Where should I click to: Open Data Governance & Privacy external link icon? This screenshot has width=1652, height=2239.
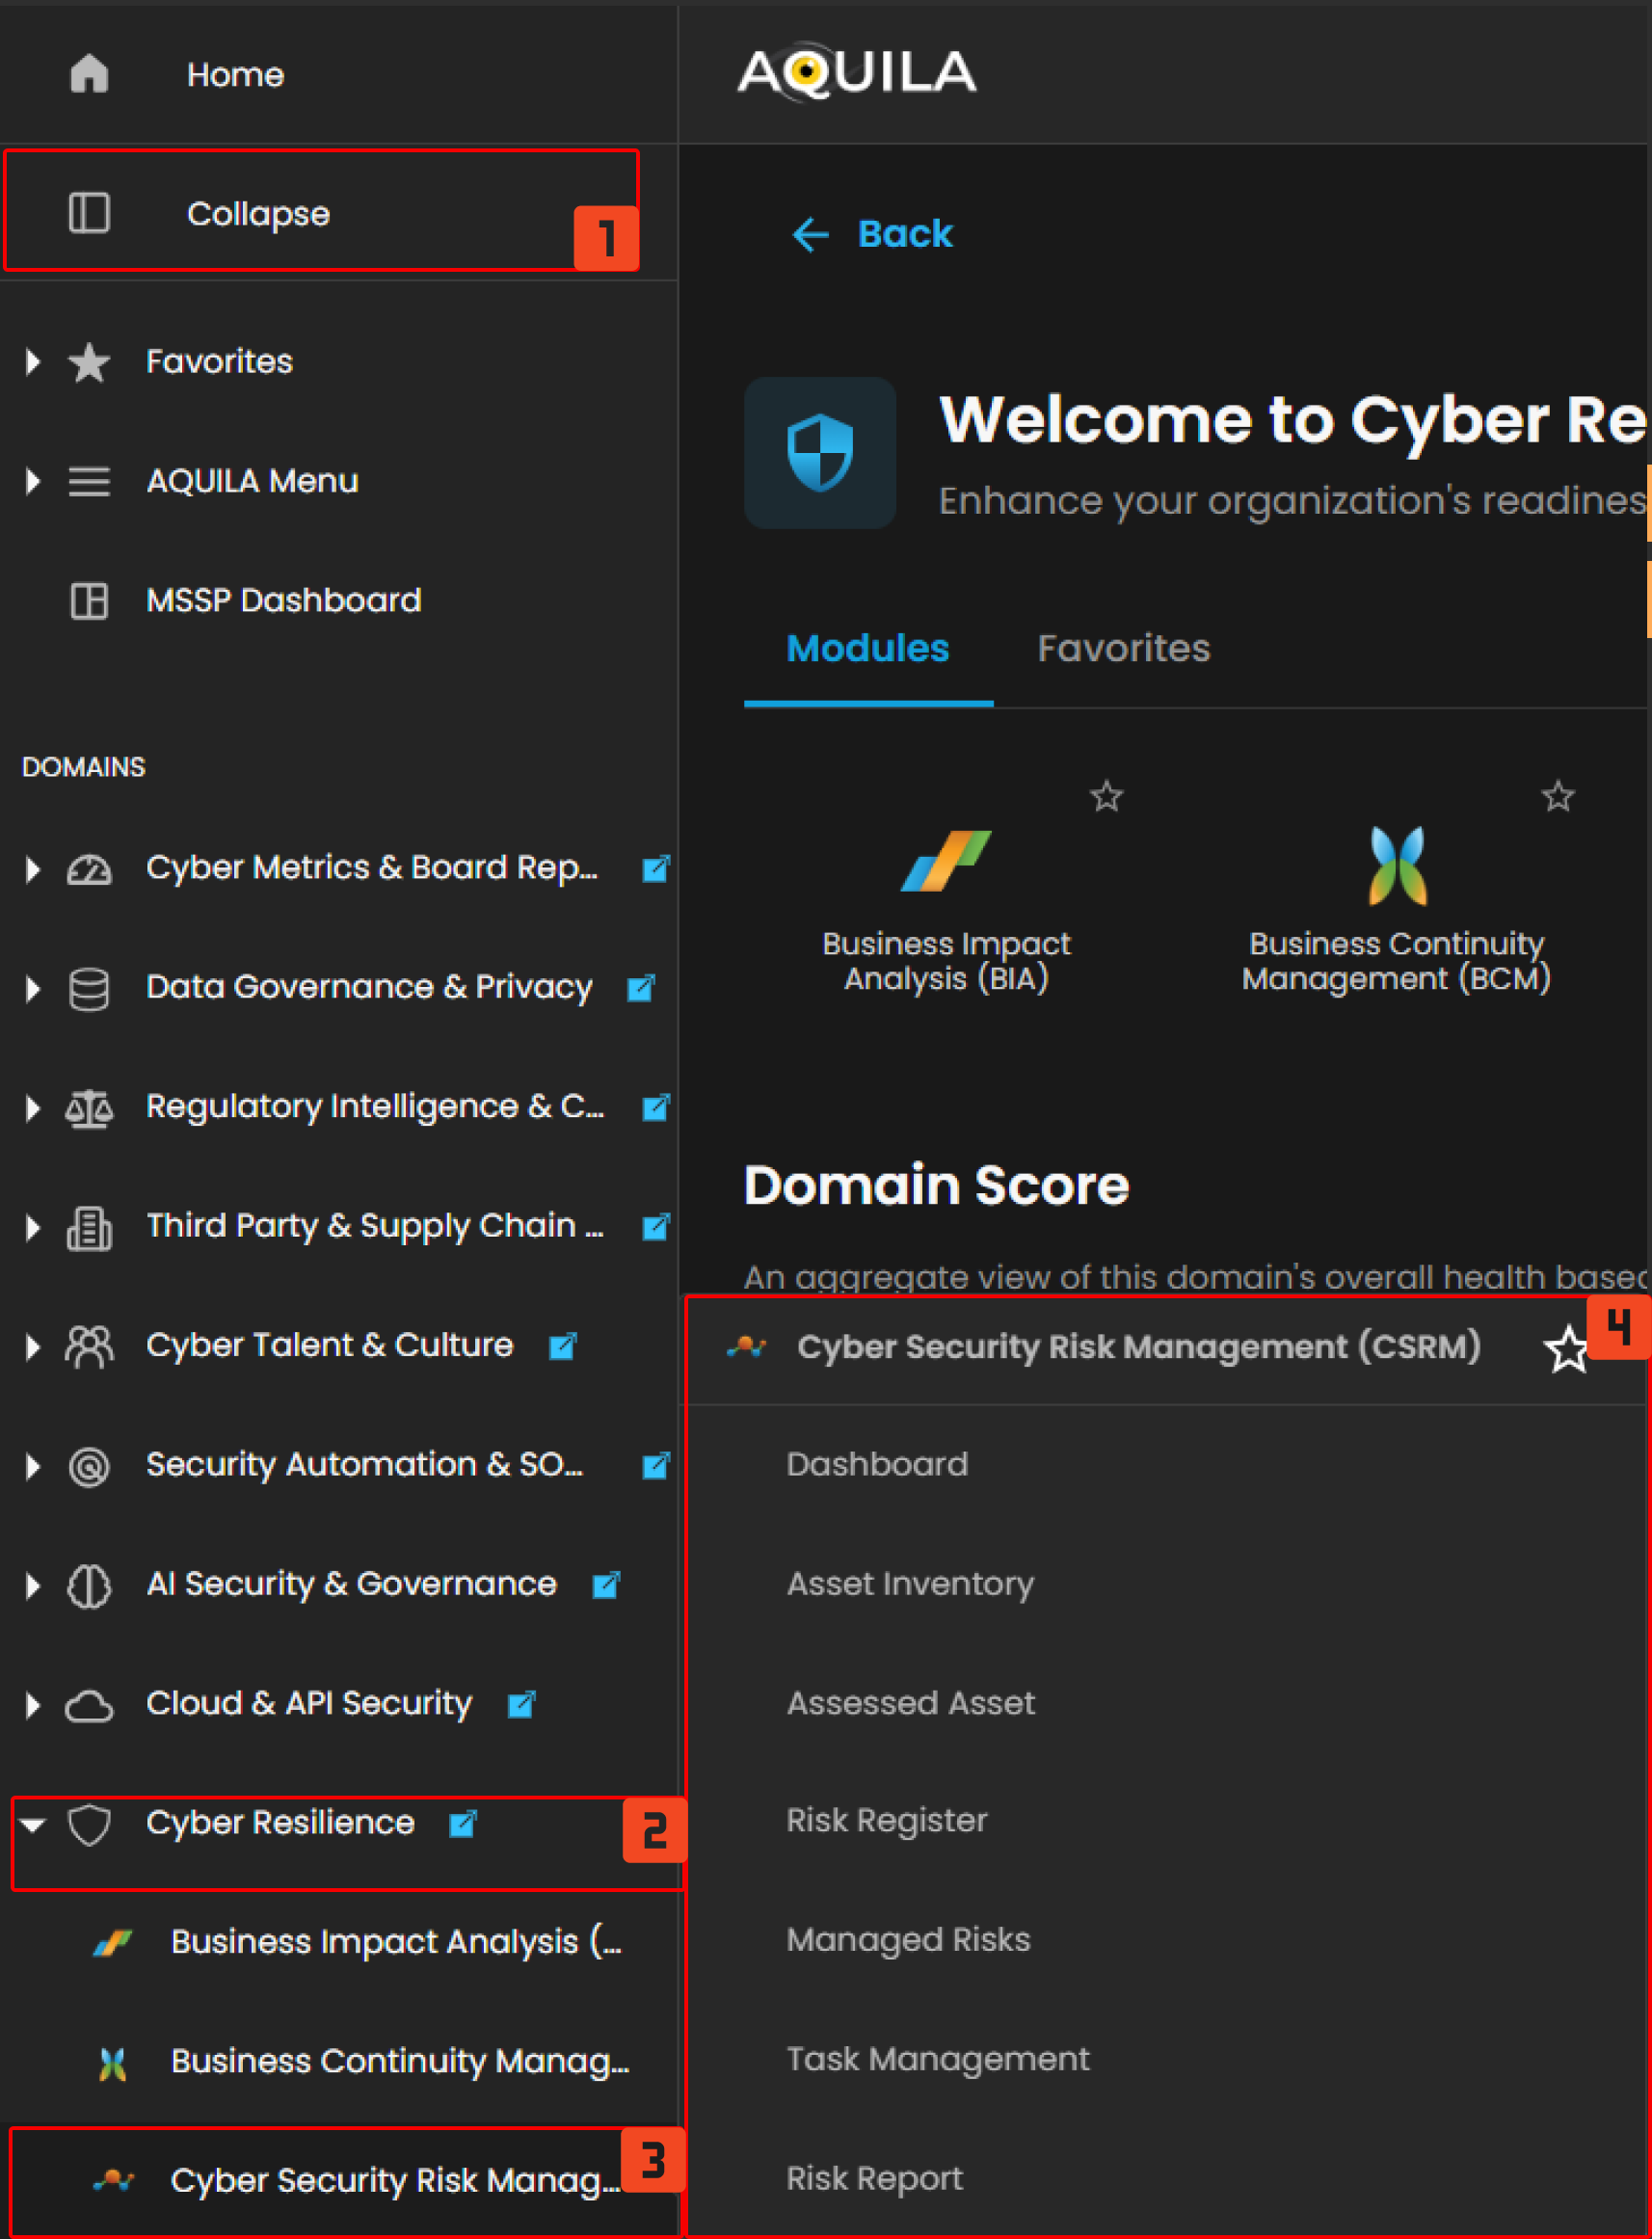click(641, 988)
